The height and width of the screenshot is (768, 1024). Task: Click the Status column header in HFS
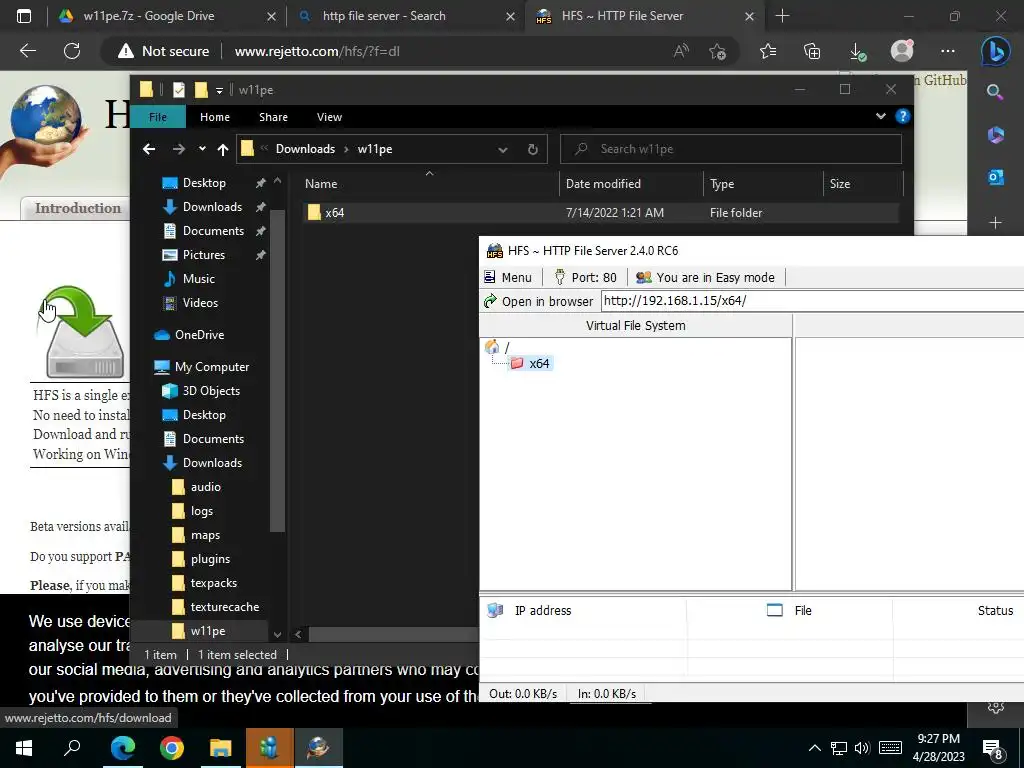click(x=995, y=611)
